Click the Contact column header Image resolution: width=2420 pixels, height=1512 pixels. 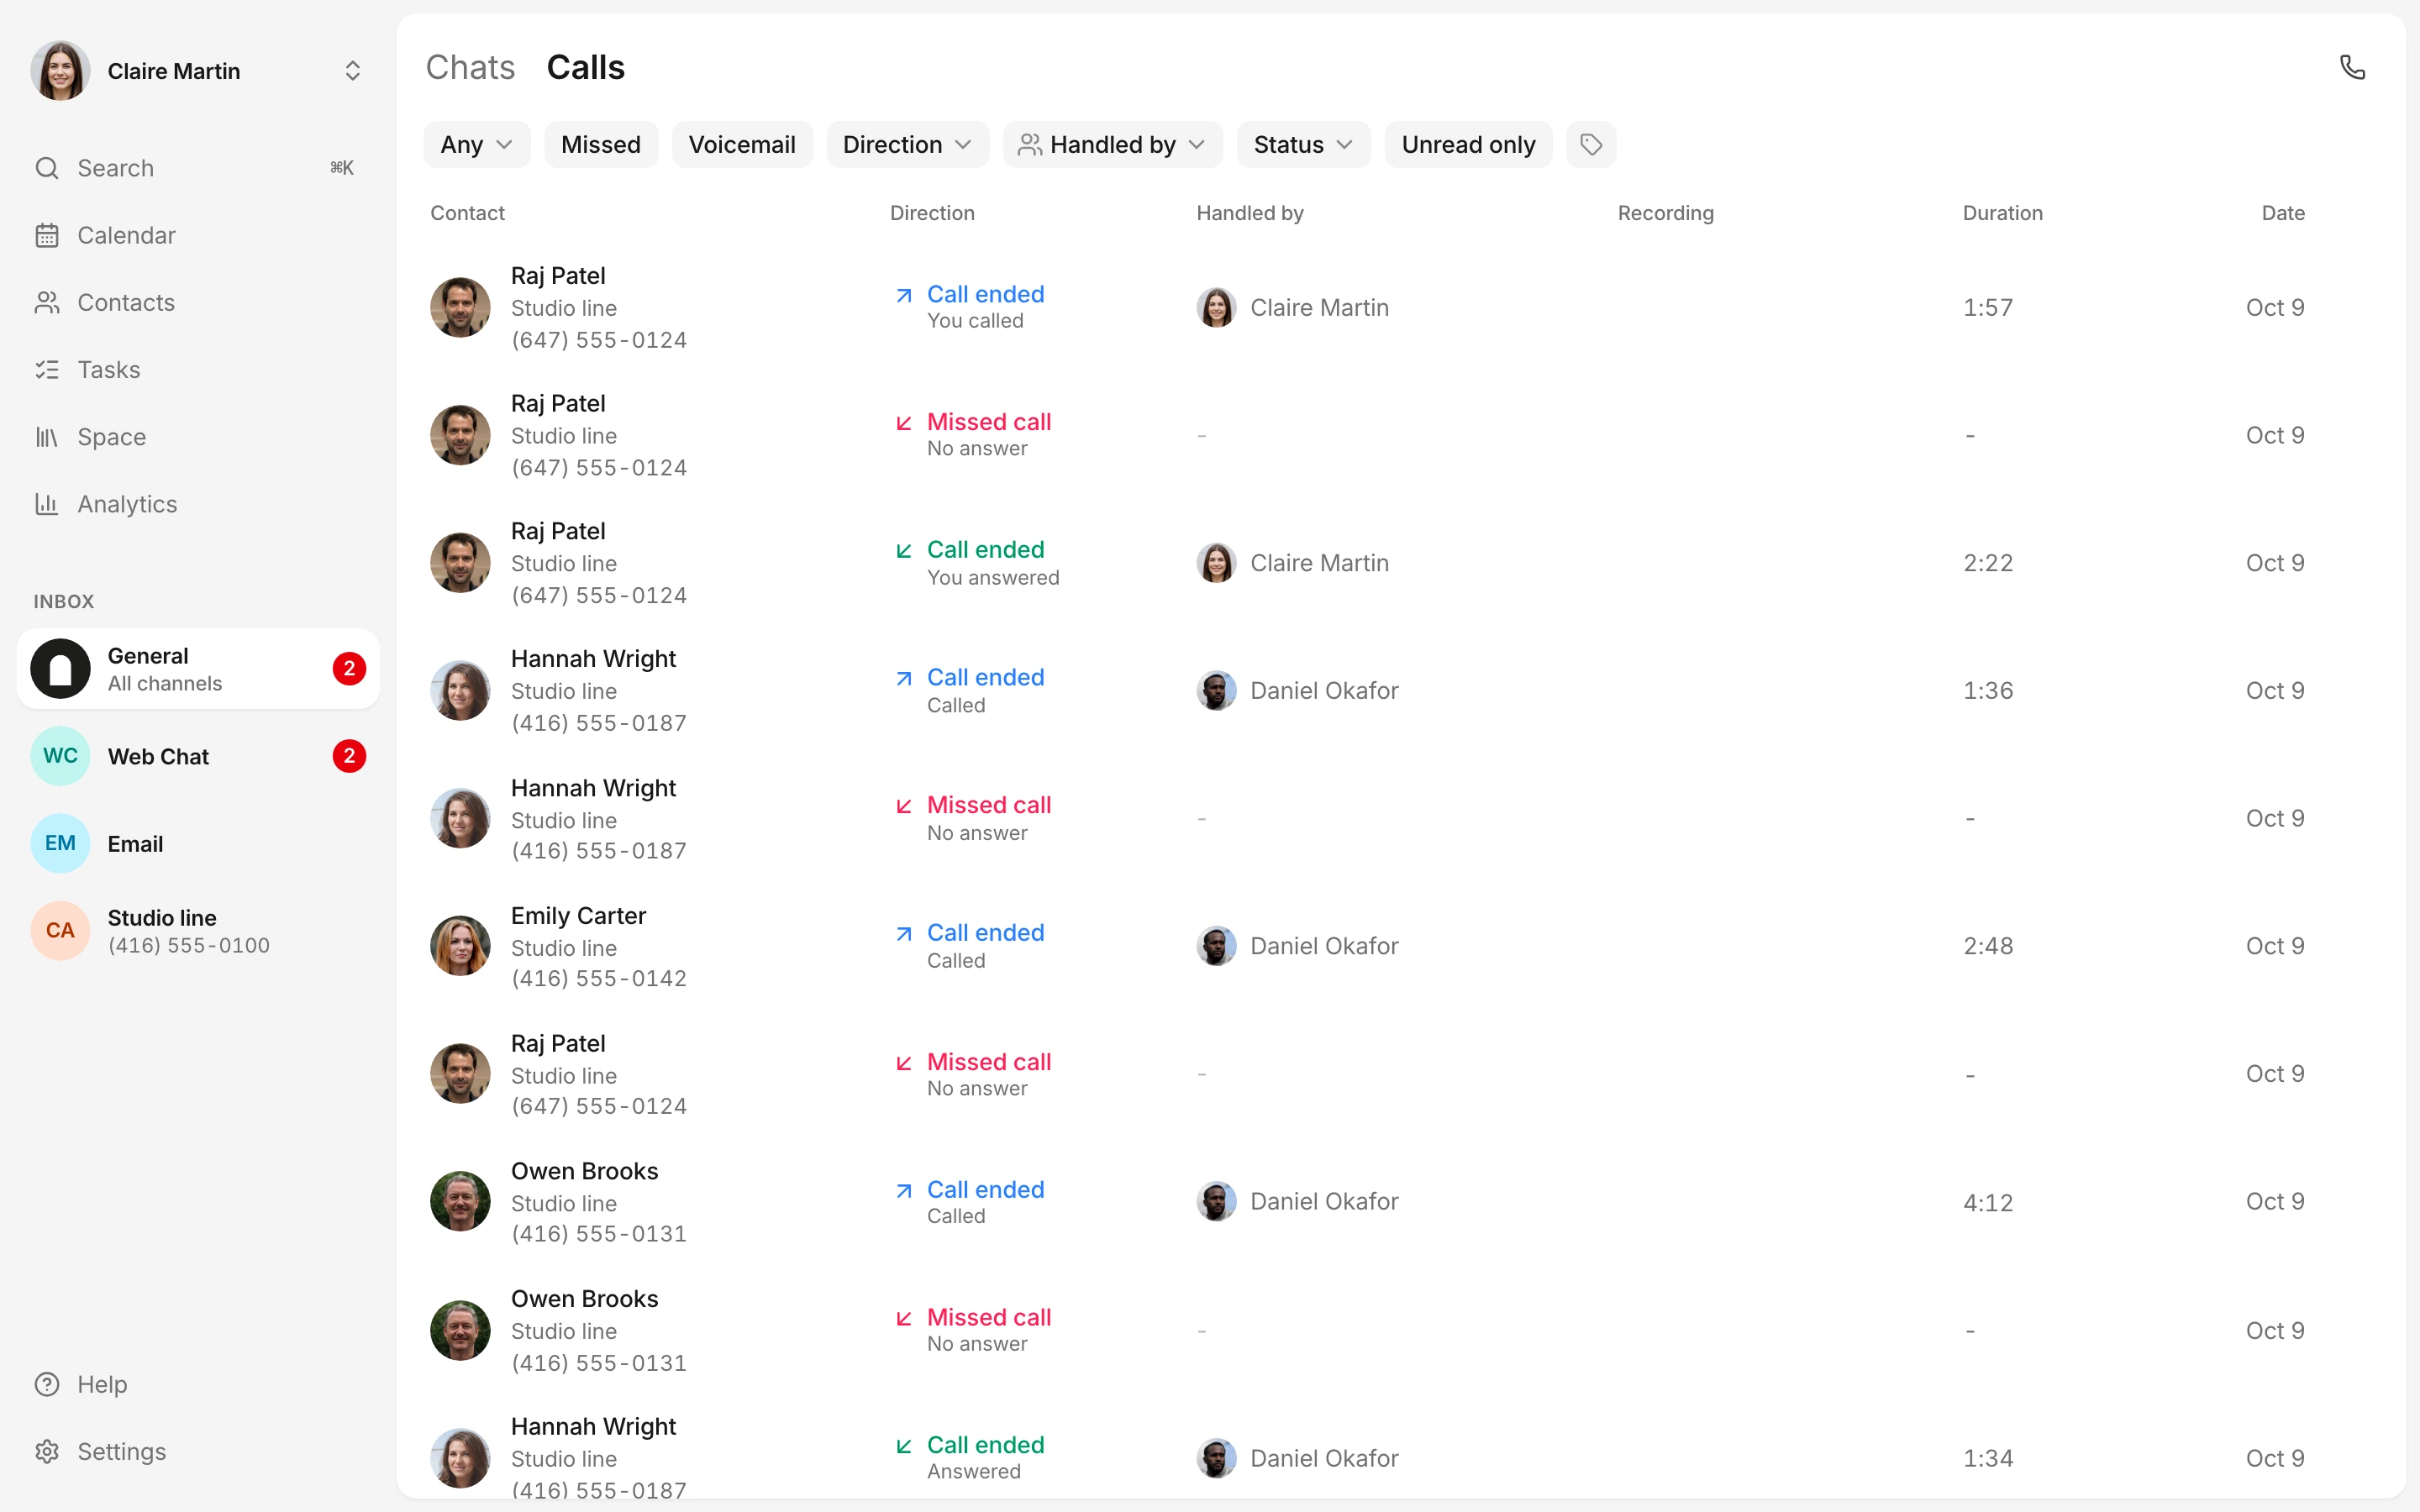coord(467,213)
